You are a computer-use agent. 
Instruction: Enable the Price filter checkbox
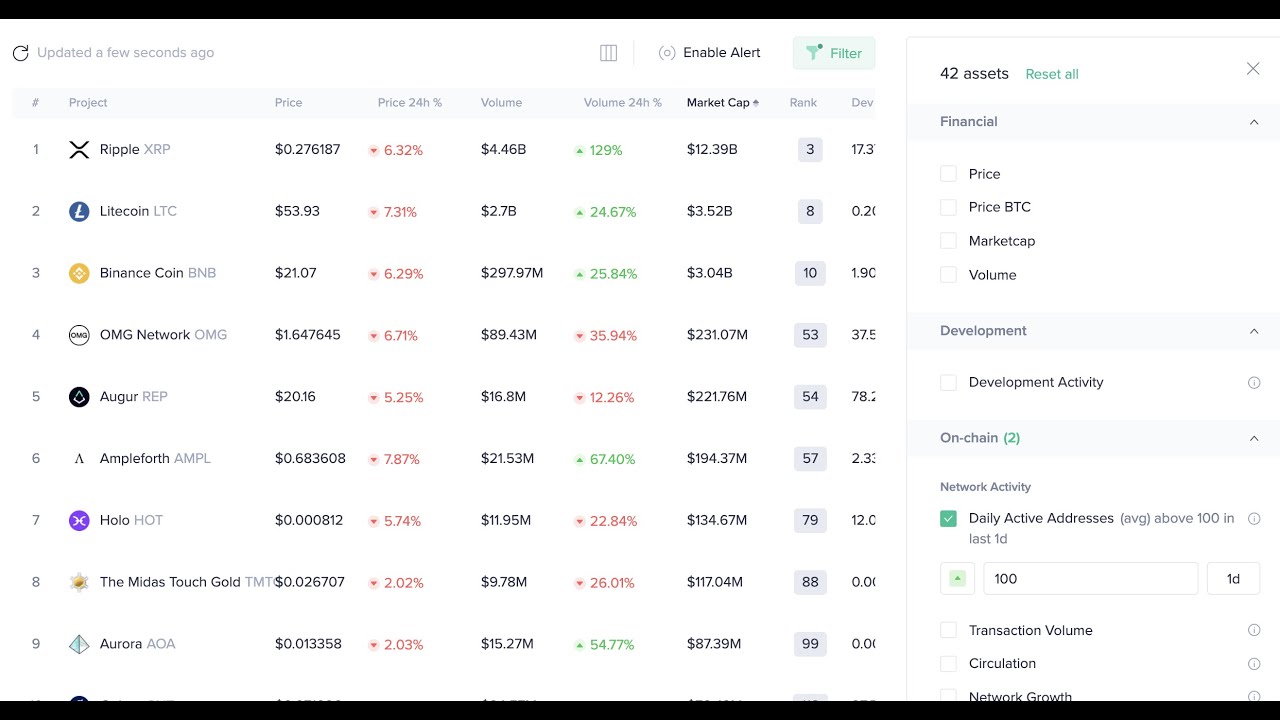[948, 174]
